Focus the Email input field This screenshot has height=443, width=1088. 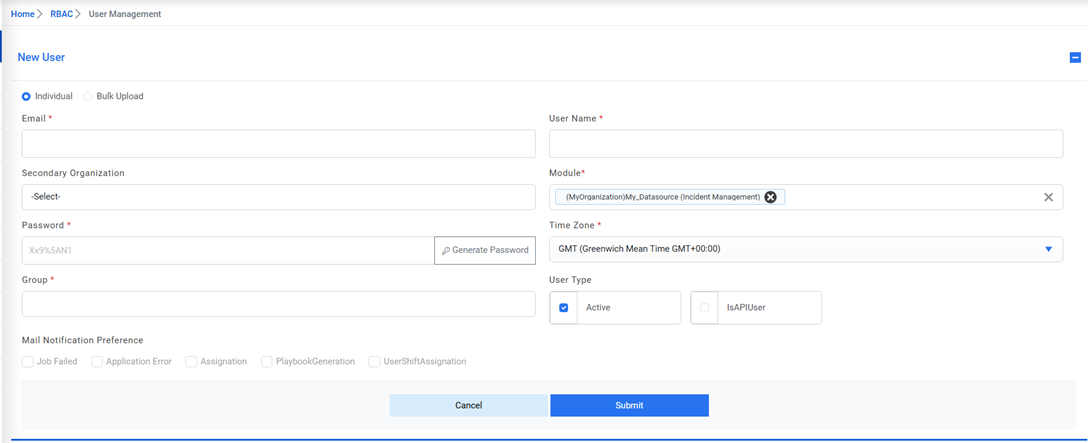click(278, 144)
